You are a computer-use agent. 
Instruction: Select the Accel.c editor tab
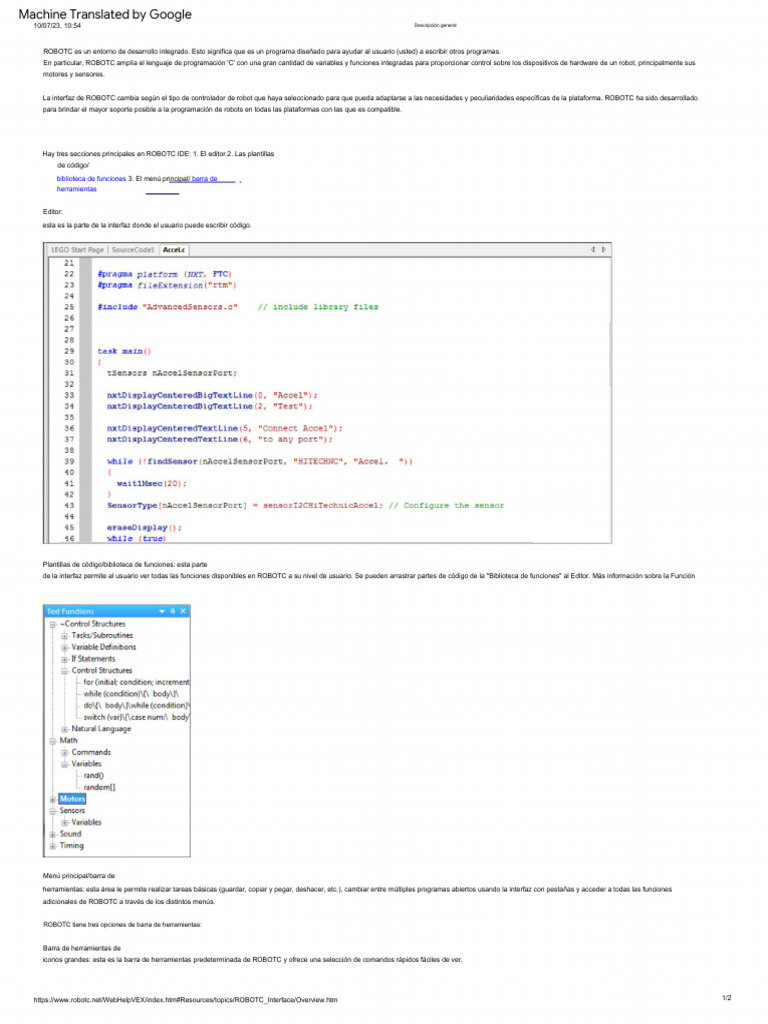[174, 249]
